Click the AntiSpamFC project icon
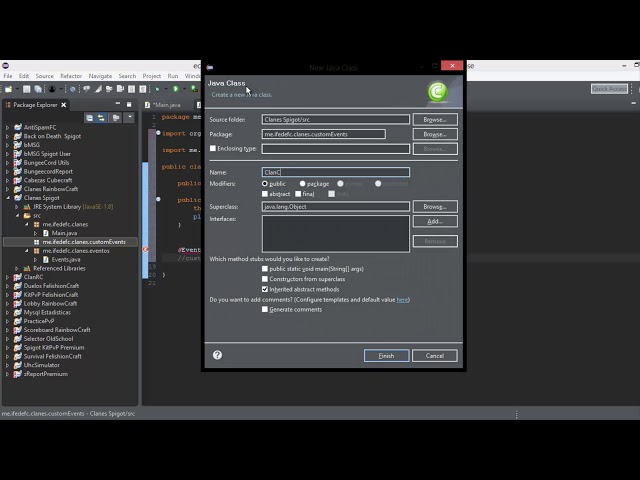Viewport: 640px width, 480px height. coord(18,127)
